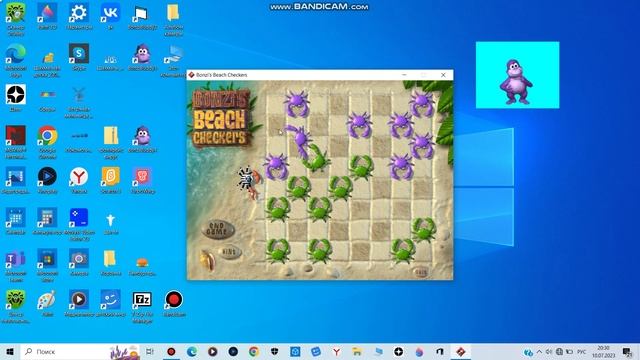Open the Settings gear desktop shortcut

[x=79, y=13]
